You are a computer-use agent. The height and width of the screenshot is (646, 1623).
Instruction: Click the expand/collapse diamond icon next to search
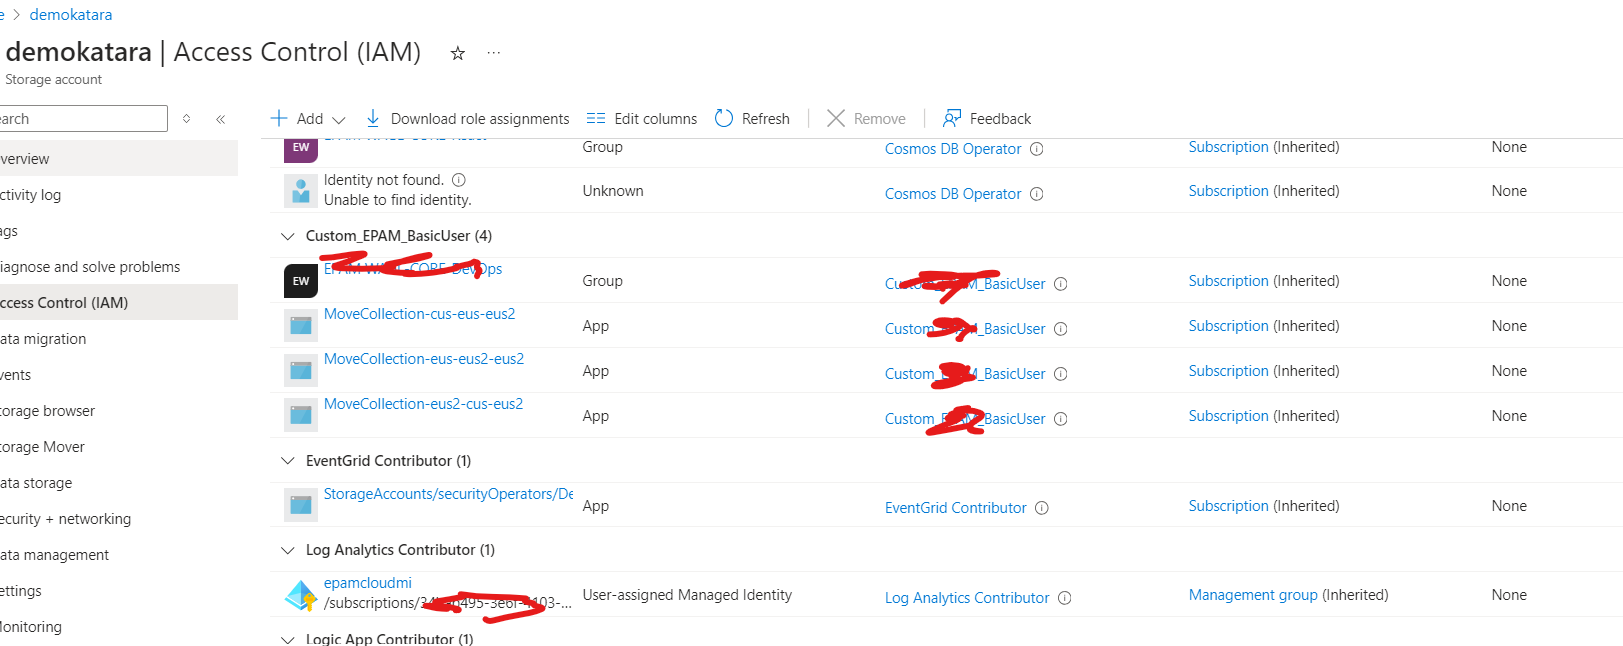pyautogui.click(x=186, y=119)
